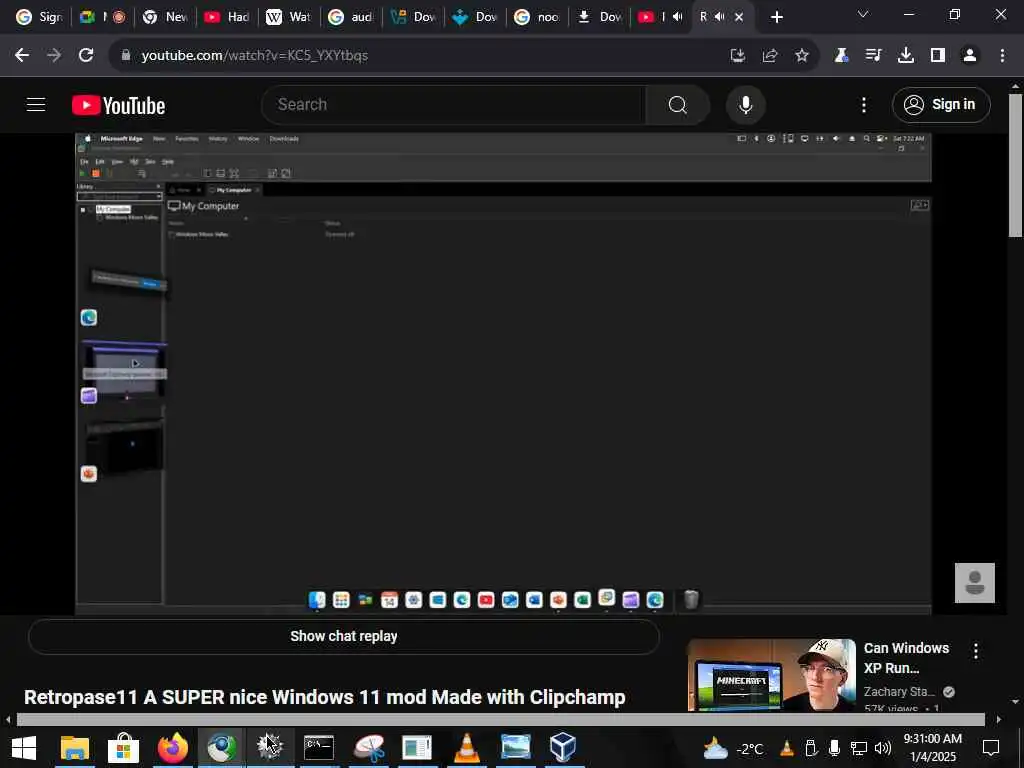
Task: Go back using the browser back arrow
Action: pyautogui.click(x=22, y=56)
